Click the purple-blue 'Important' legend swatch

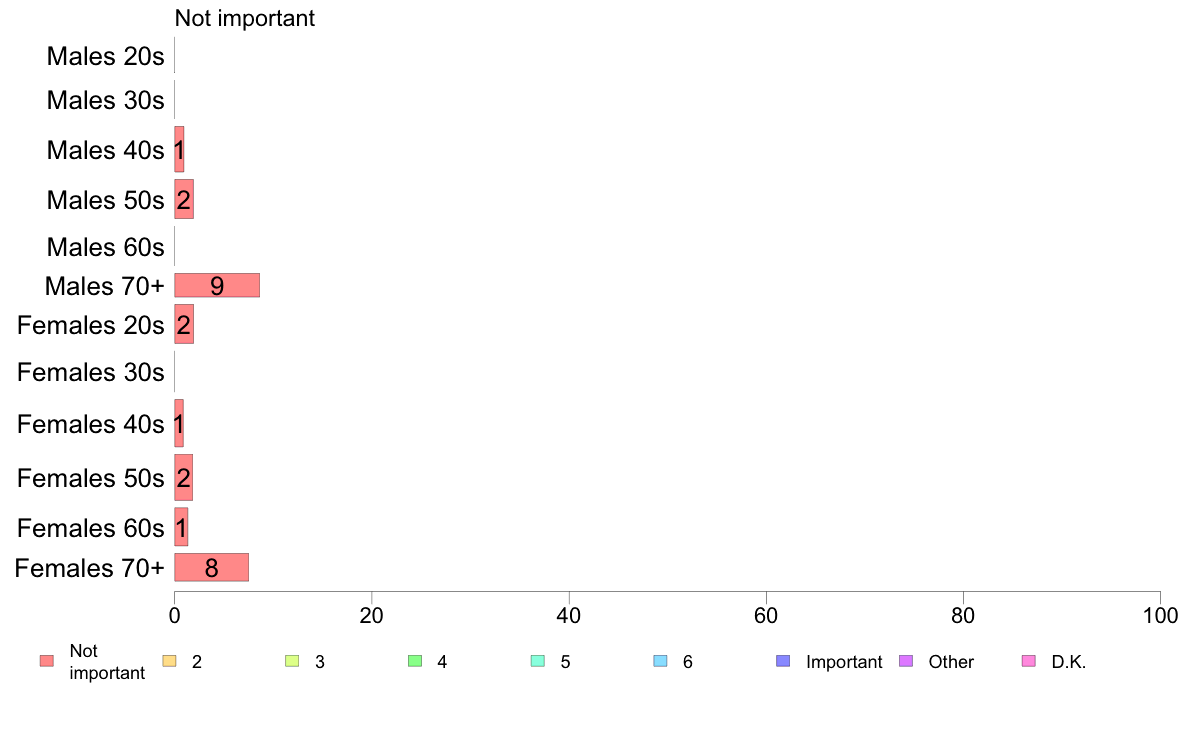coord(783,661)
